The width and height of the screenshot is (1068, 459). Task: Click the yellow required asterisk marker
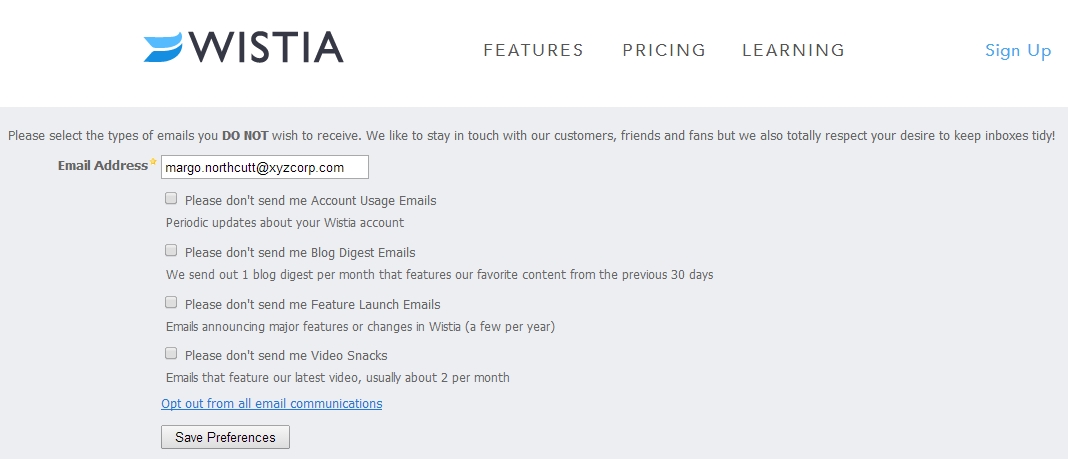point(153,163)
